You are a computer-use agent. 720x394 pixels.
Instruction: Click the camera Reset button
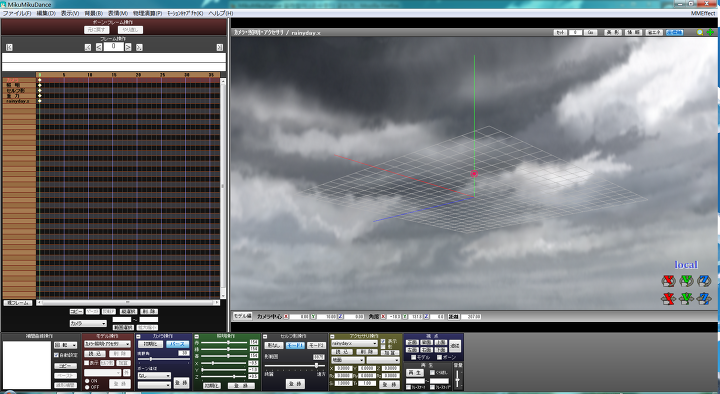(150, 344)
